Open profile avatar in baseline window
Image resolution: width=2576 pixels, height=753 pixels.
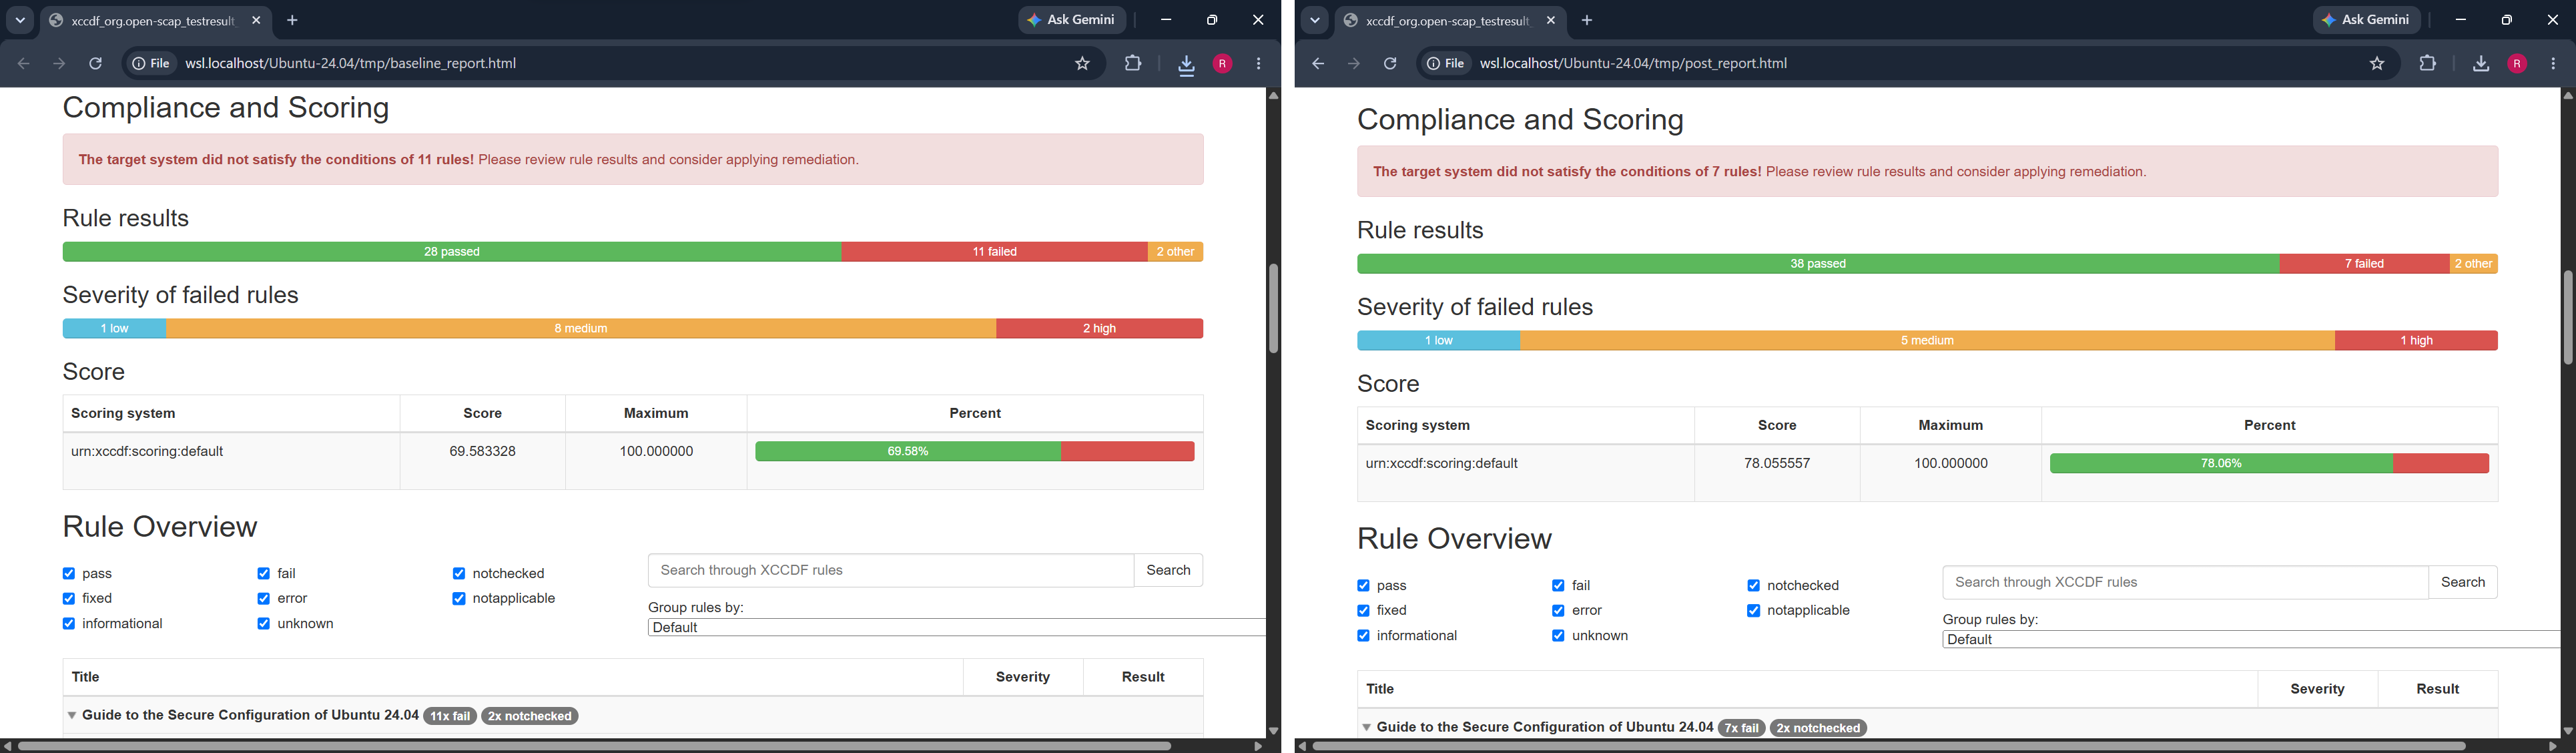pyautogui.click(x=1222, y=64)
